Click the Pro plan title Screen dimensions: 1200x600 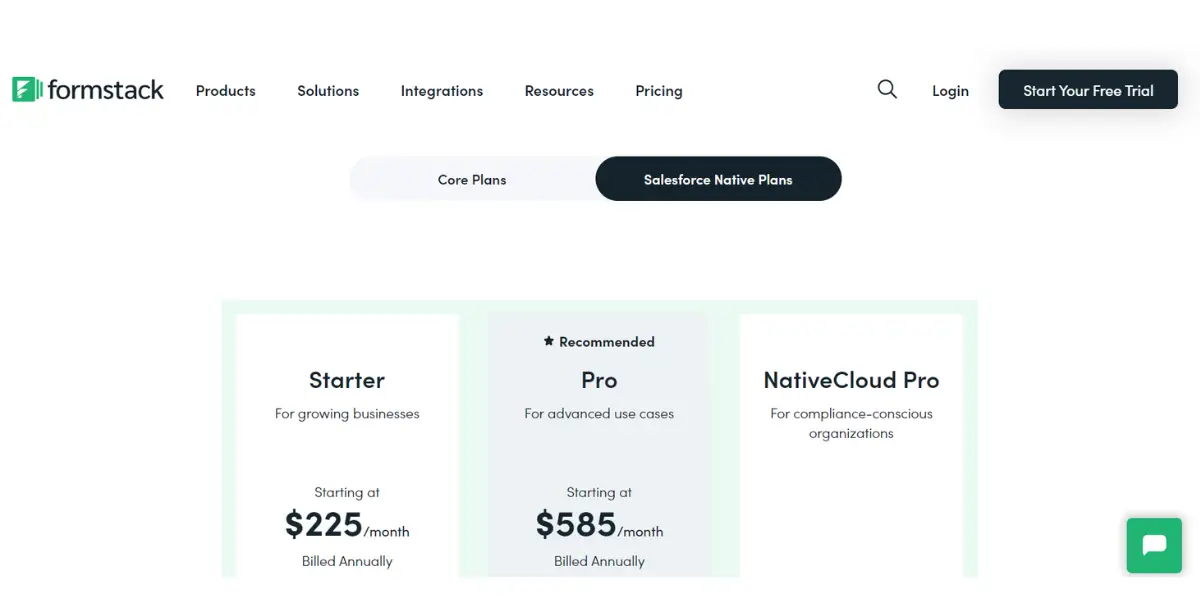click(599, 380)
